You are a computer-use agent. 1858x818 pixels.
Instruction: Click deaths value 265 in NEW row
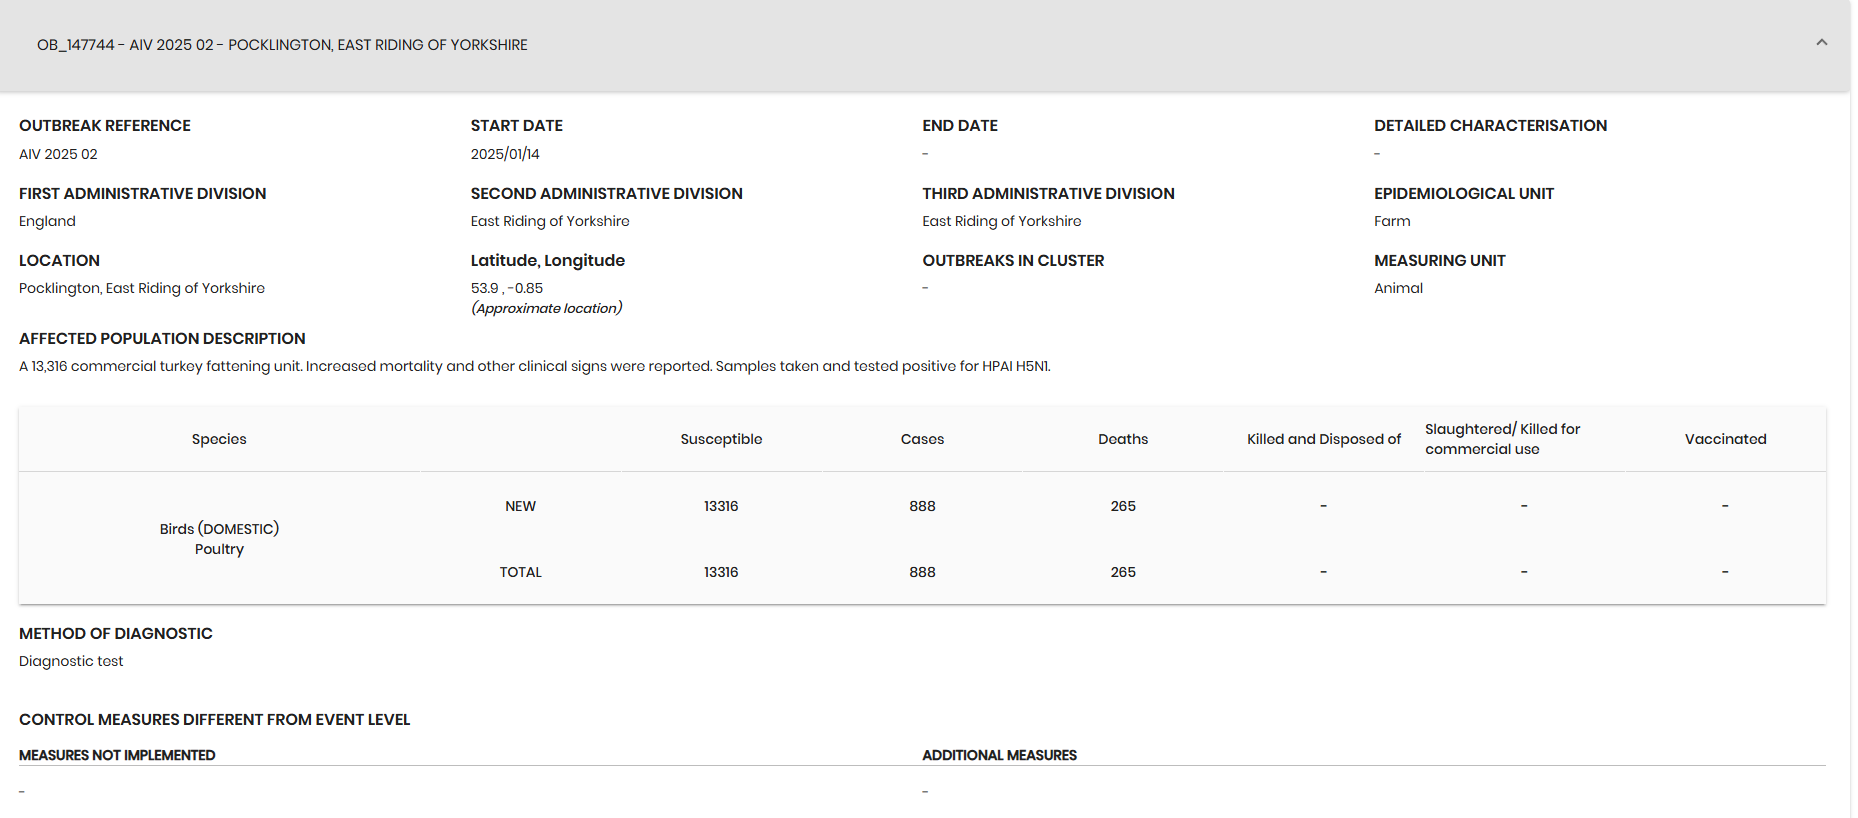[1123, 506]
